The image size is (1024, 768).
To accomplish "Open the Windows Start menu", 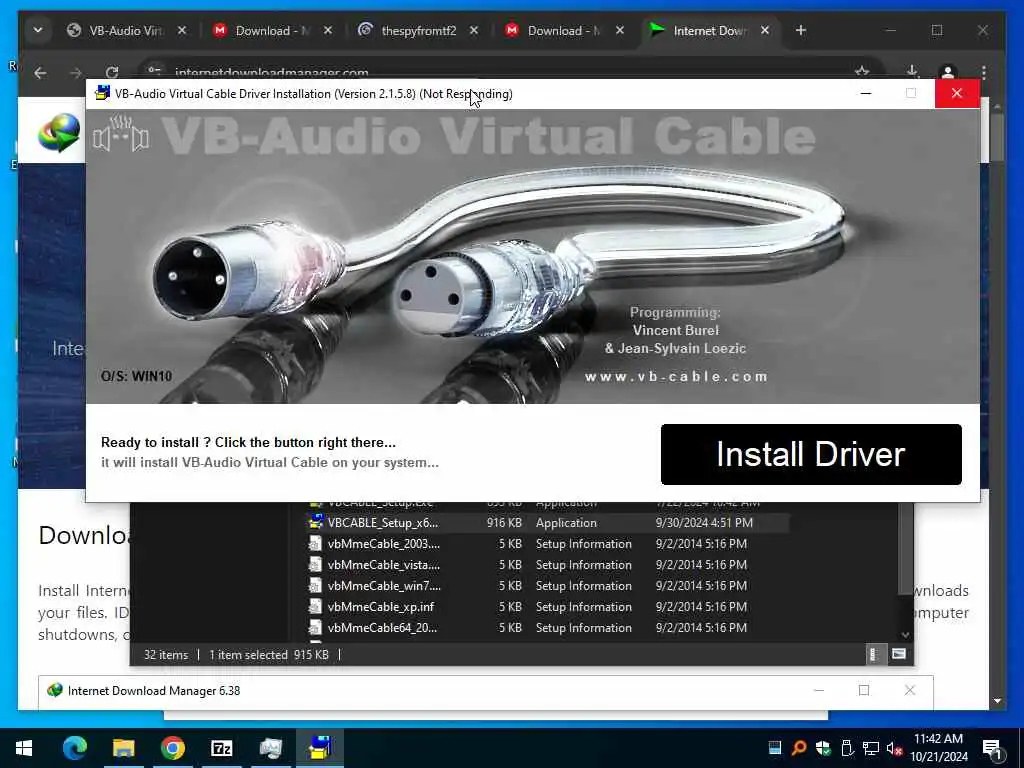I will 24,748.
